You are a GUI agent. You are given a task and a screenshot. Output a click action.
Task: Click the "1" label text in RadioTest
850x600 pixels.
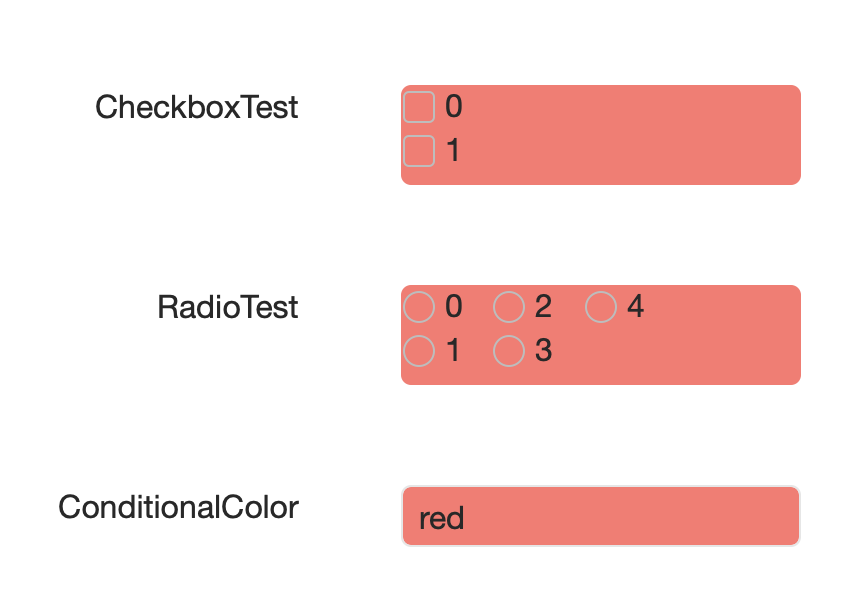[454, 351]
